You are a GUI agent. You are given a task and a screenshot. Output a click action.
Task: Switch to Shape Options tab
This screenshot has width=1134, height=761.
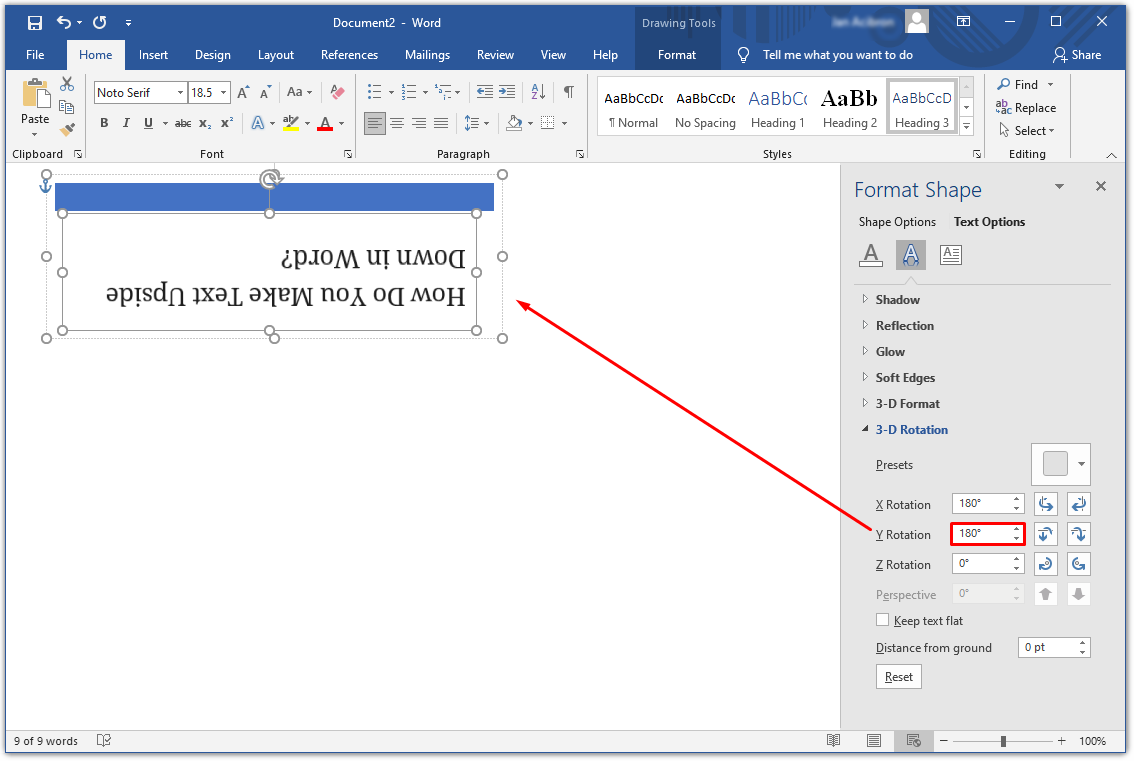[897, 222]
